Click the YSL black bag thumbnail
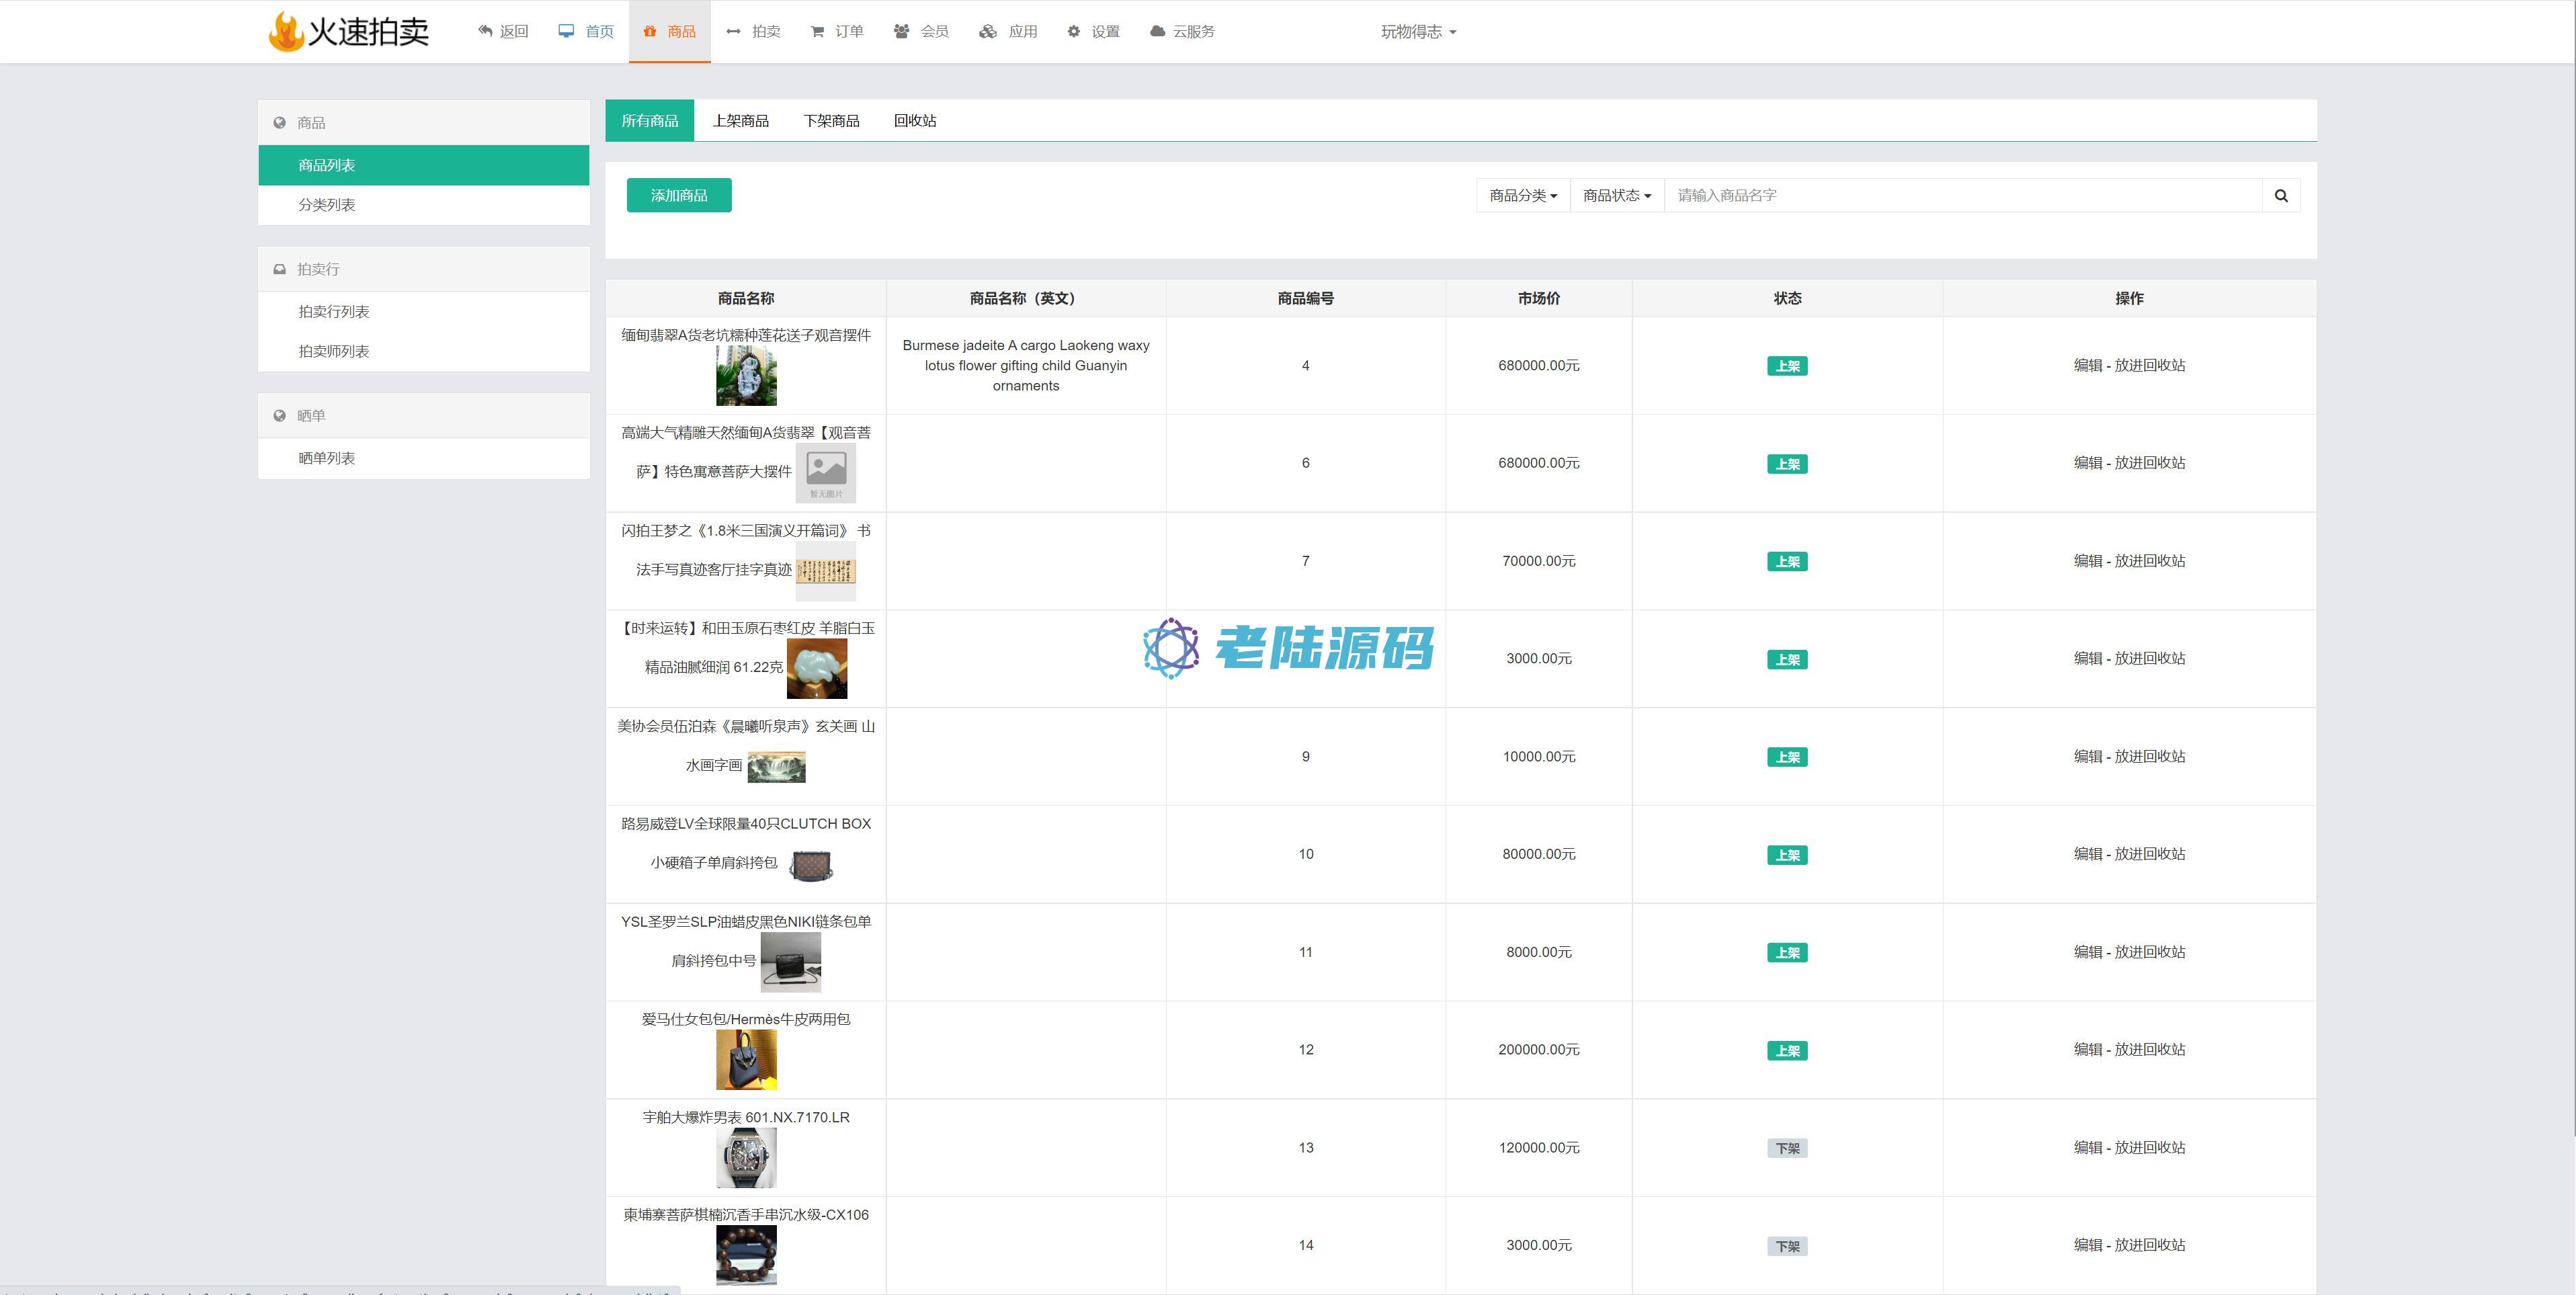The width and height of the screenshot is (2576, 1295). click(791, 962)
